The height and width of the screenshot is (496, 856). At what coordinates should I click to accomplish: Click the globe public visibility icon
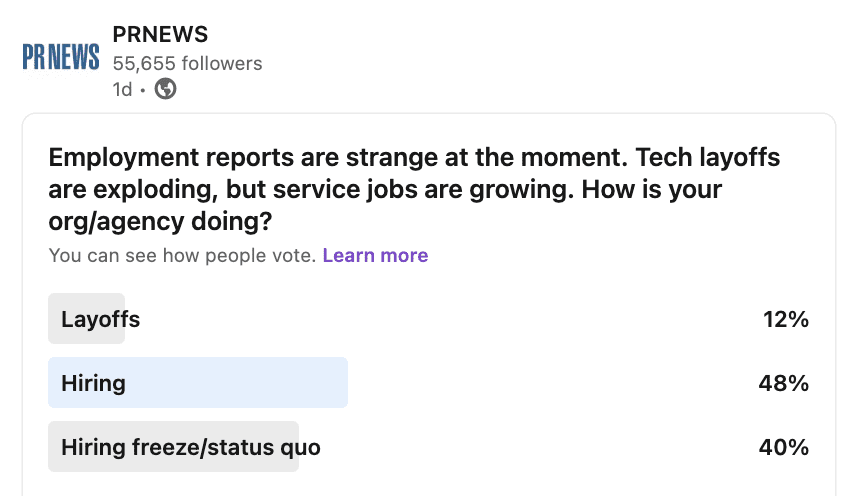(x=166, y=89)
